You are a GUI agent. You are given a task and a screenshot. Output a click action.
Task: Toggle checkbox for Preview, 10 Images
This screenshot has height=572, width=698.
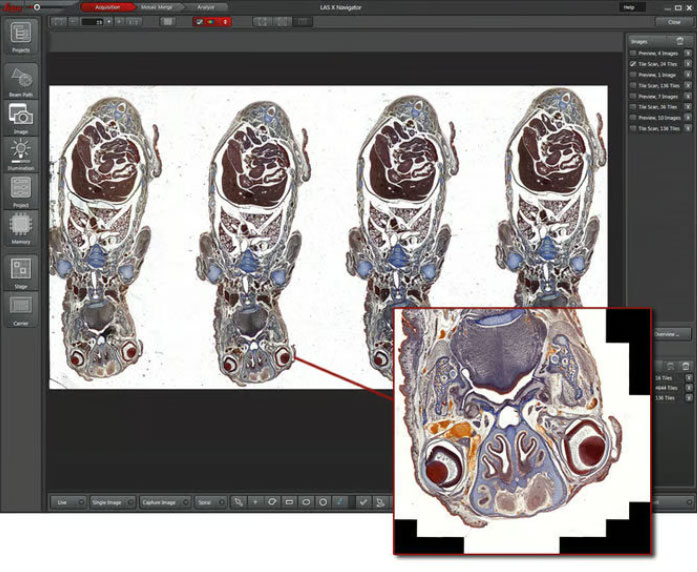(633, 118)
